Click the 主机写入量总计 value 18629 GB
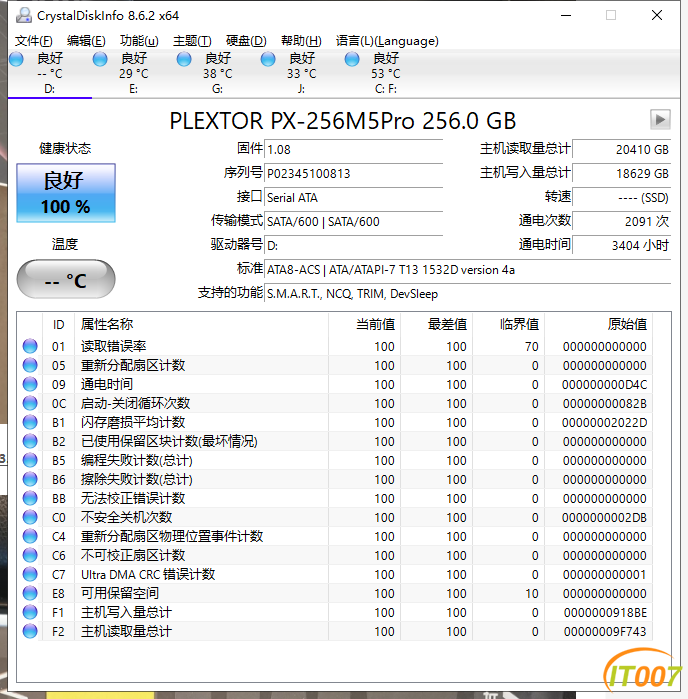The height and width of the screenshot is (699, 688). tap(622, 173)
